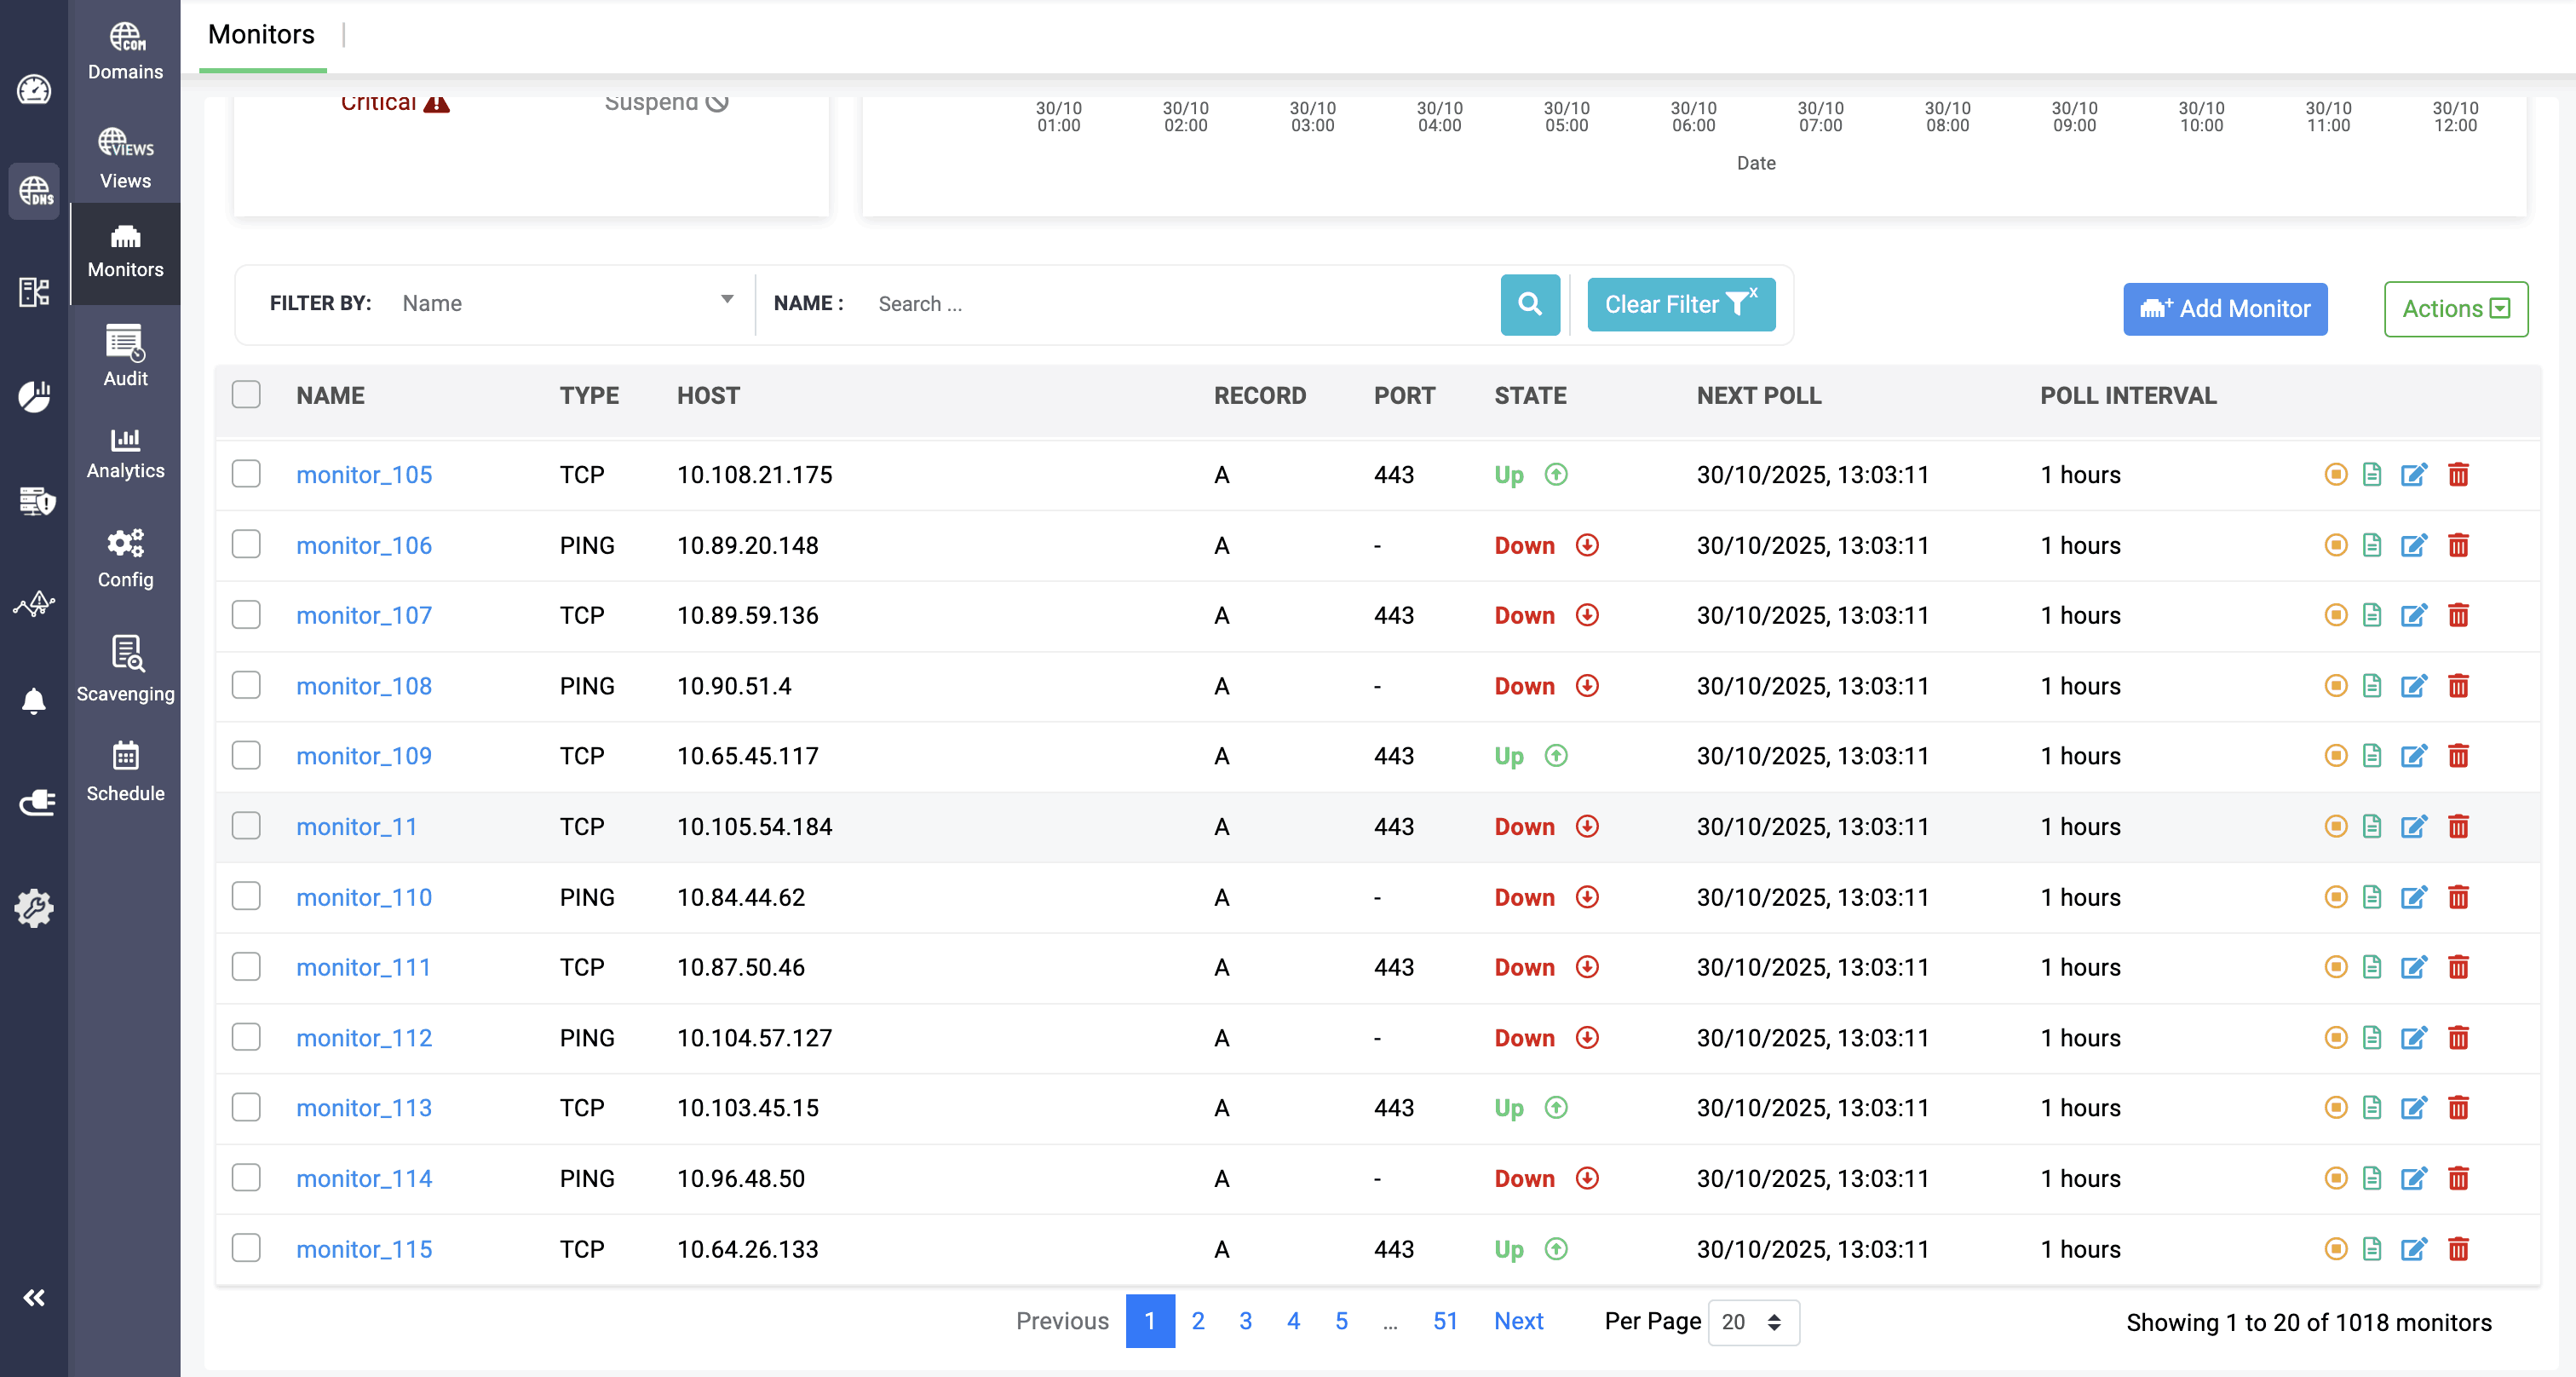Click the bell notifications icon in the left rail
Viewport: 2576px width, 1377px height.
34,700
